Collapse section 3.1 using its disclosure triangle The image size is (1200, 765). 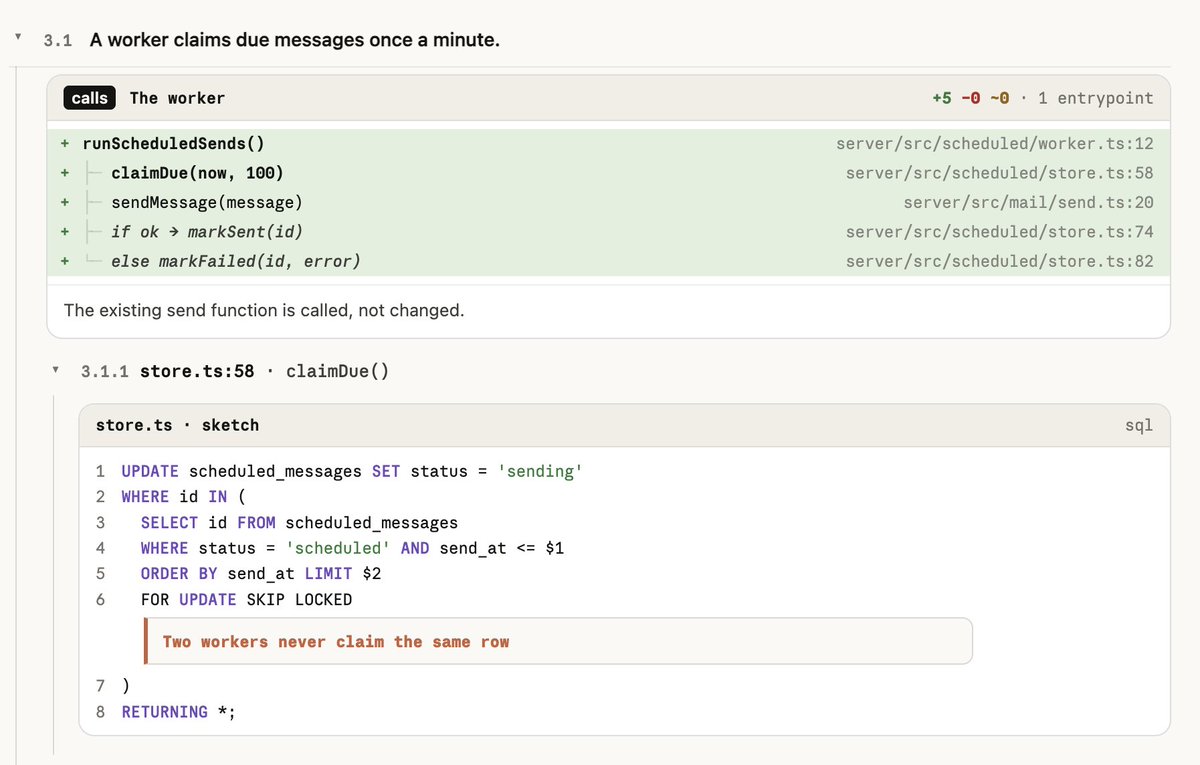17,37
